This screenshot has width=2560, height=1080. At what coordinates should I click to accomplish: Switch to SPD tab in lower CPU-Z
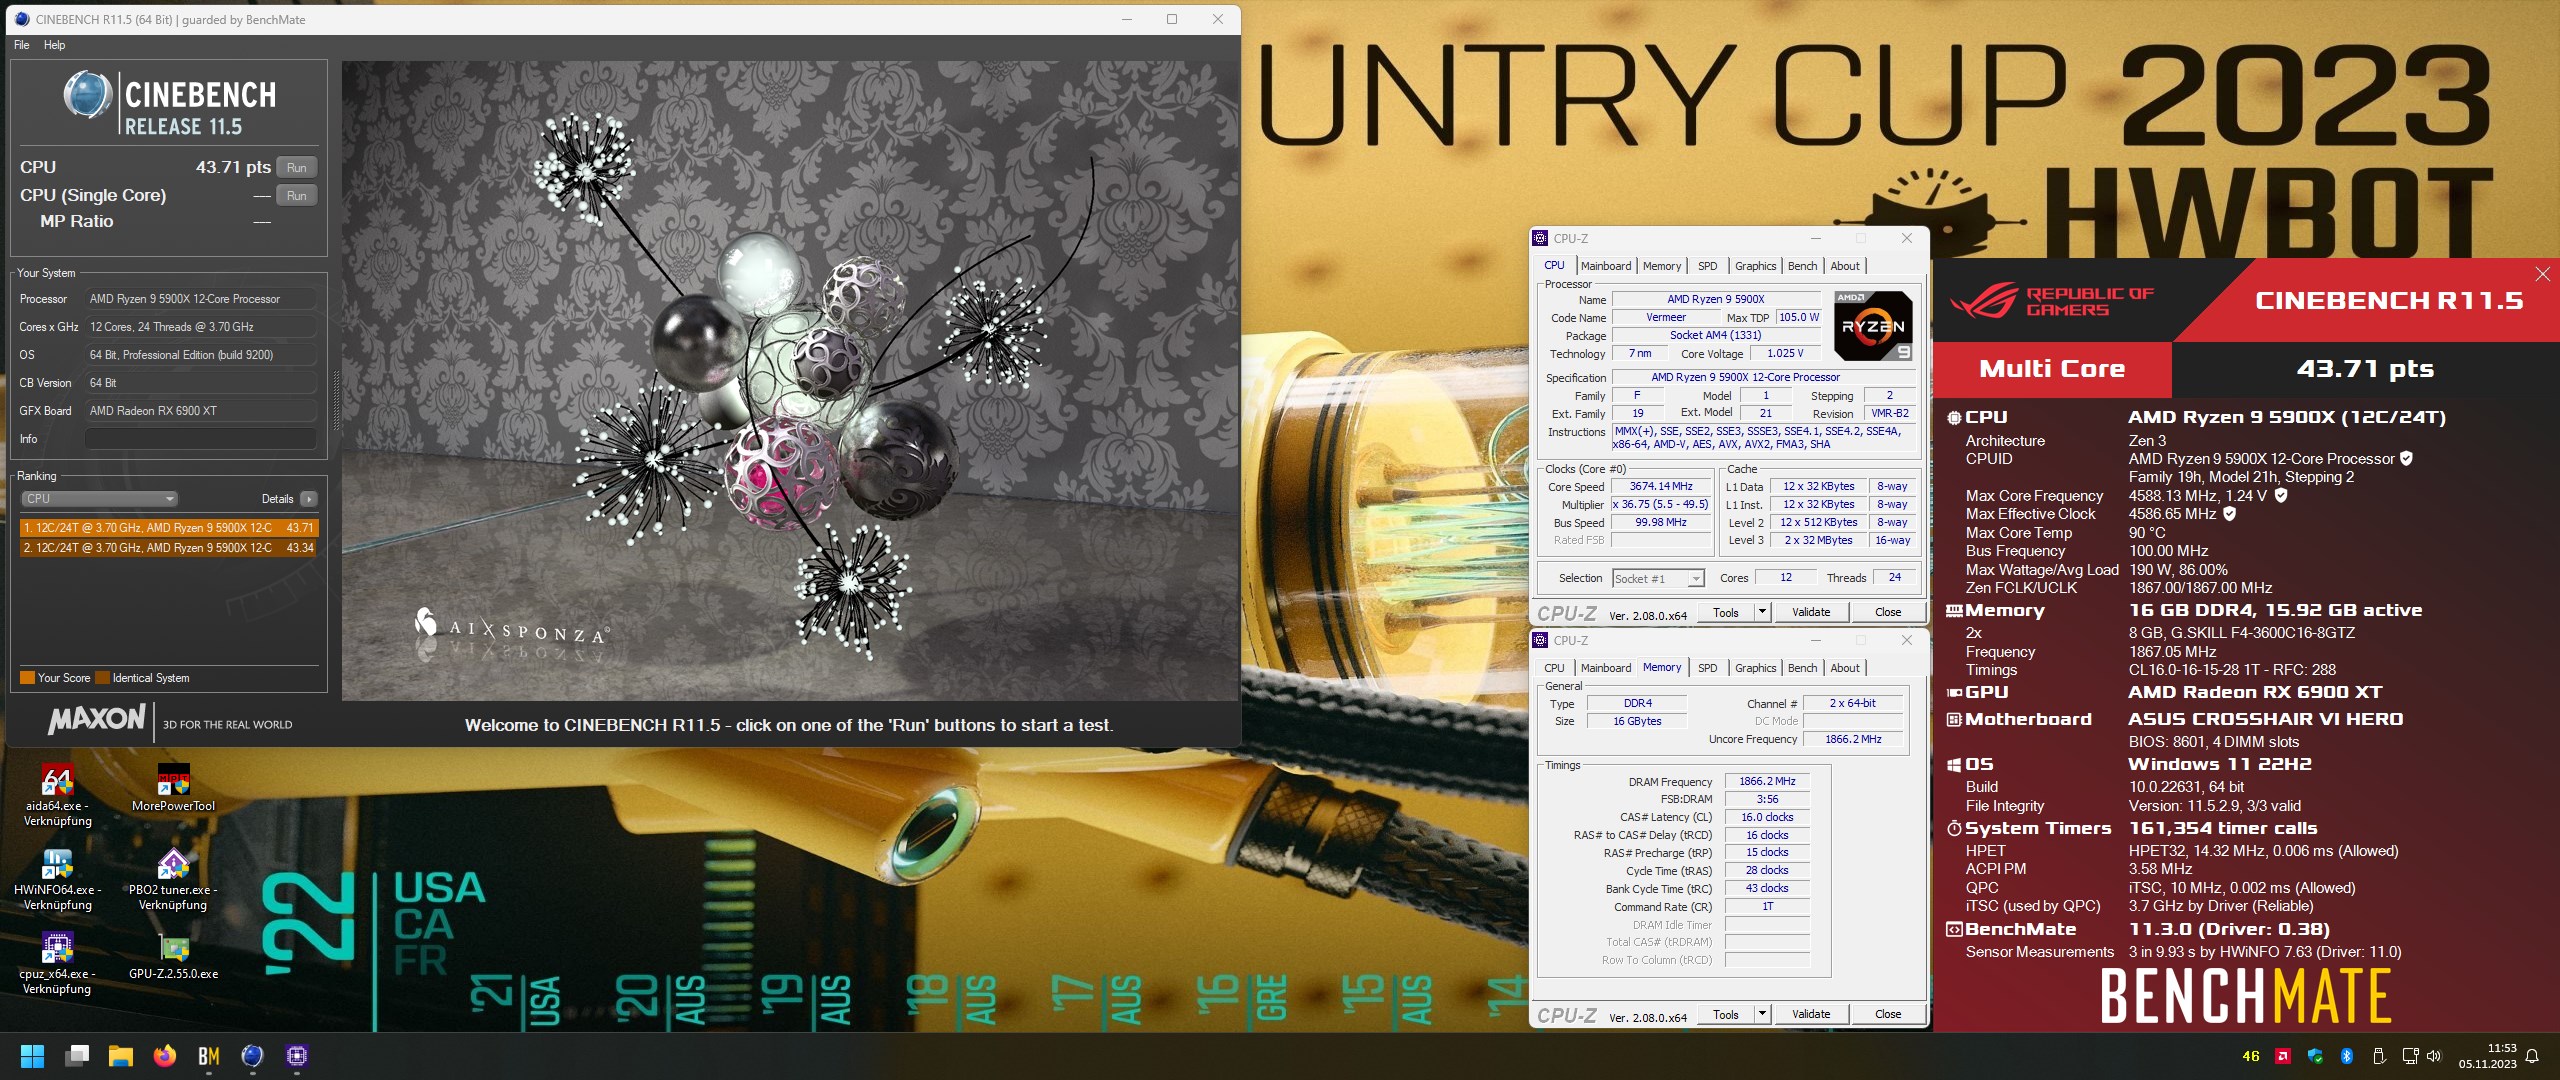coord(1708,668)
